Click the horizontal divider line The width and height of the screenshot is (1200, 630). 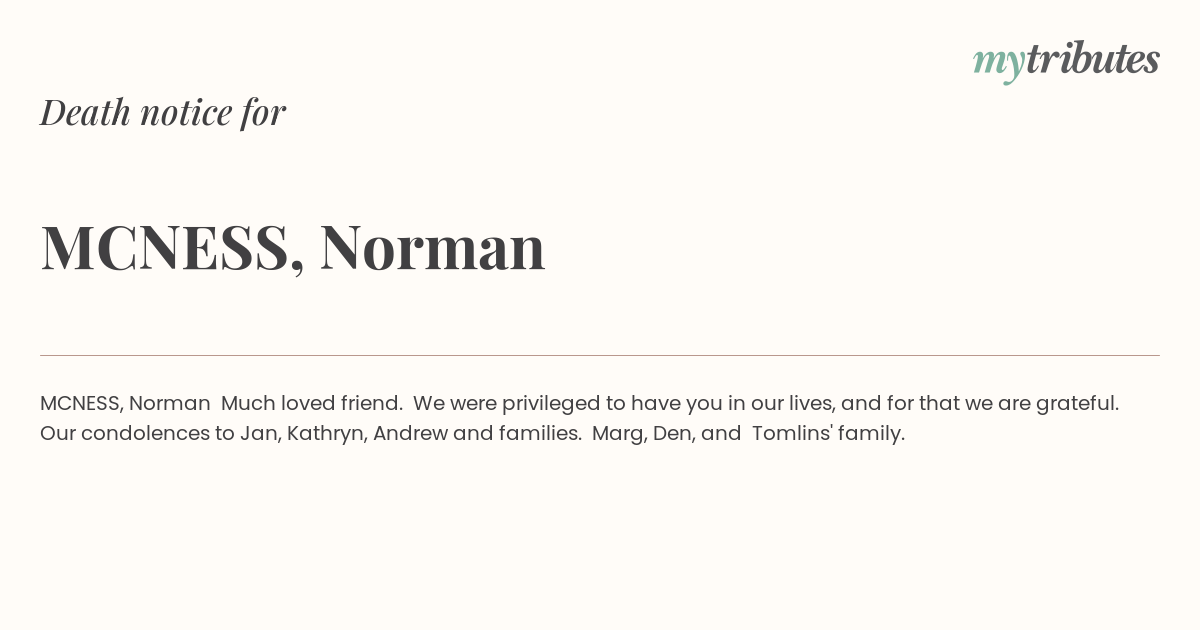coord(600,355)
